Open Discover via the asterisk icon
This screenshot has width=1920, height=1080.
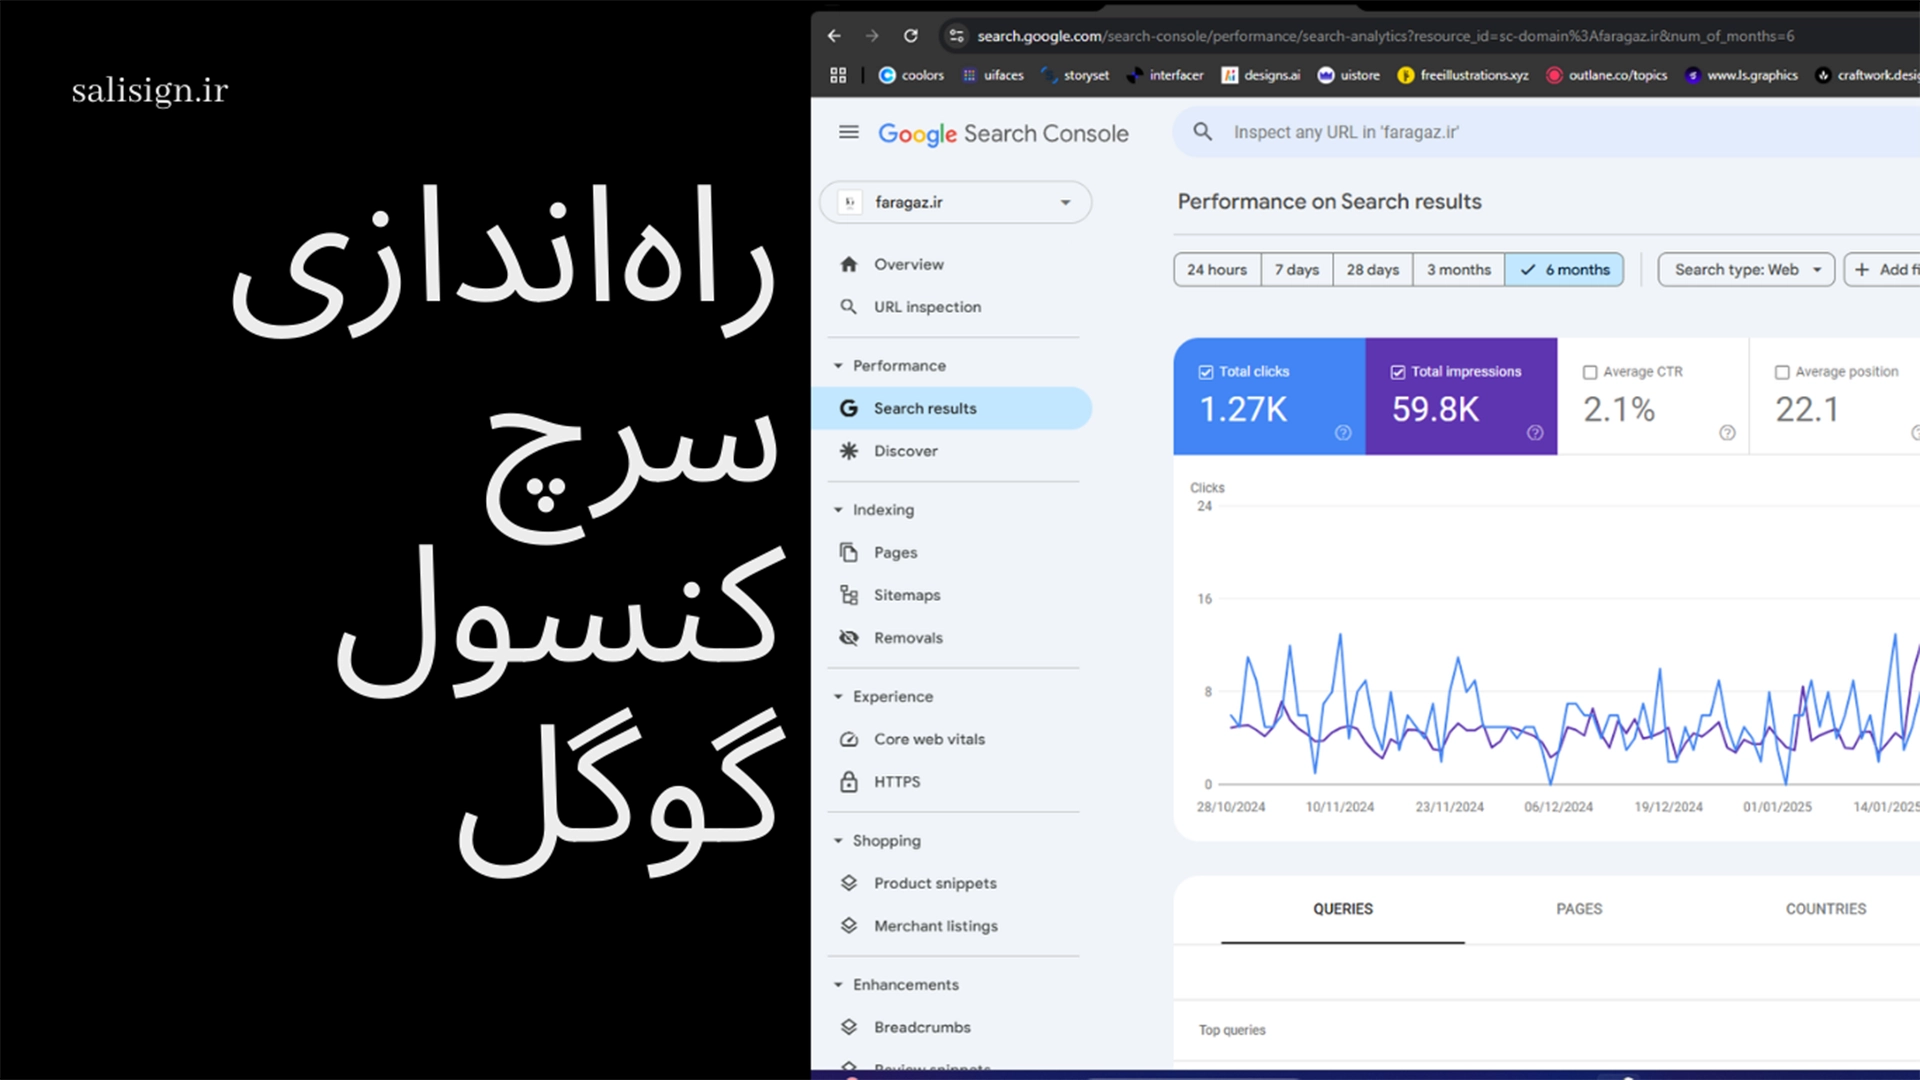849,451
